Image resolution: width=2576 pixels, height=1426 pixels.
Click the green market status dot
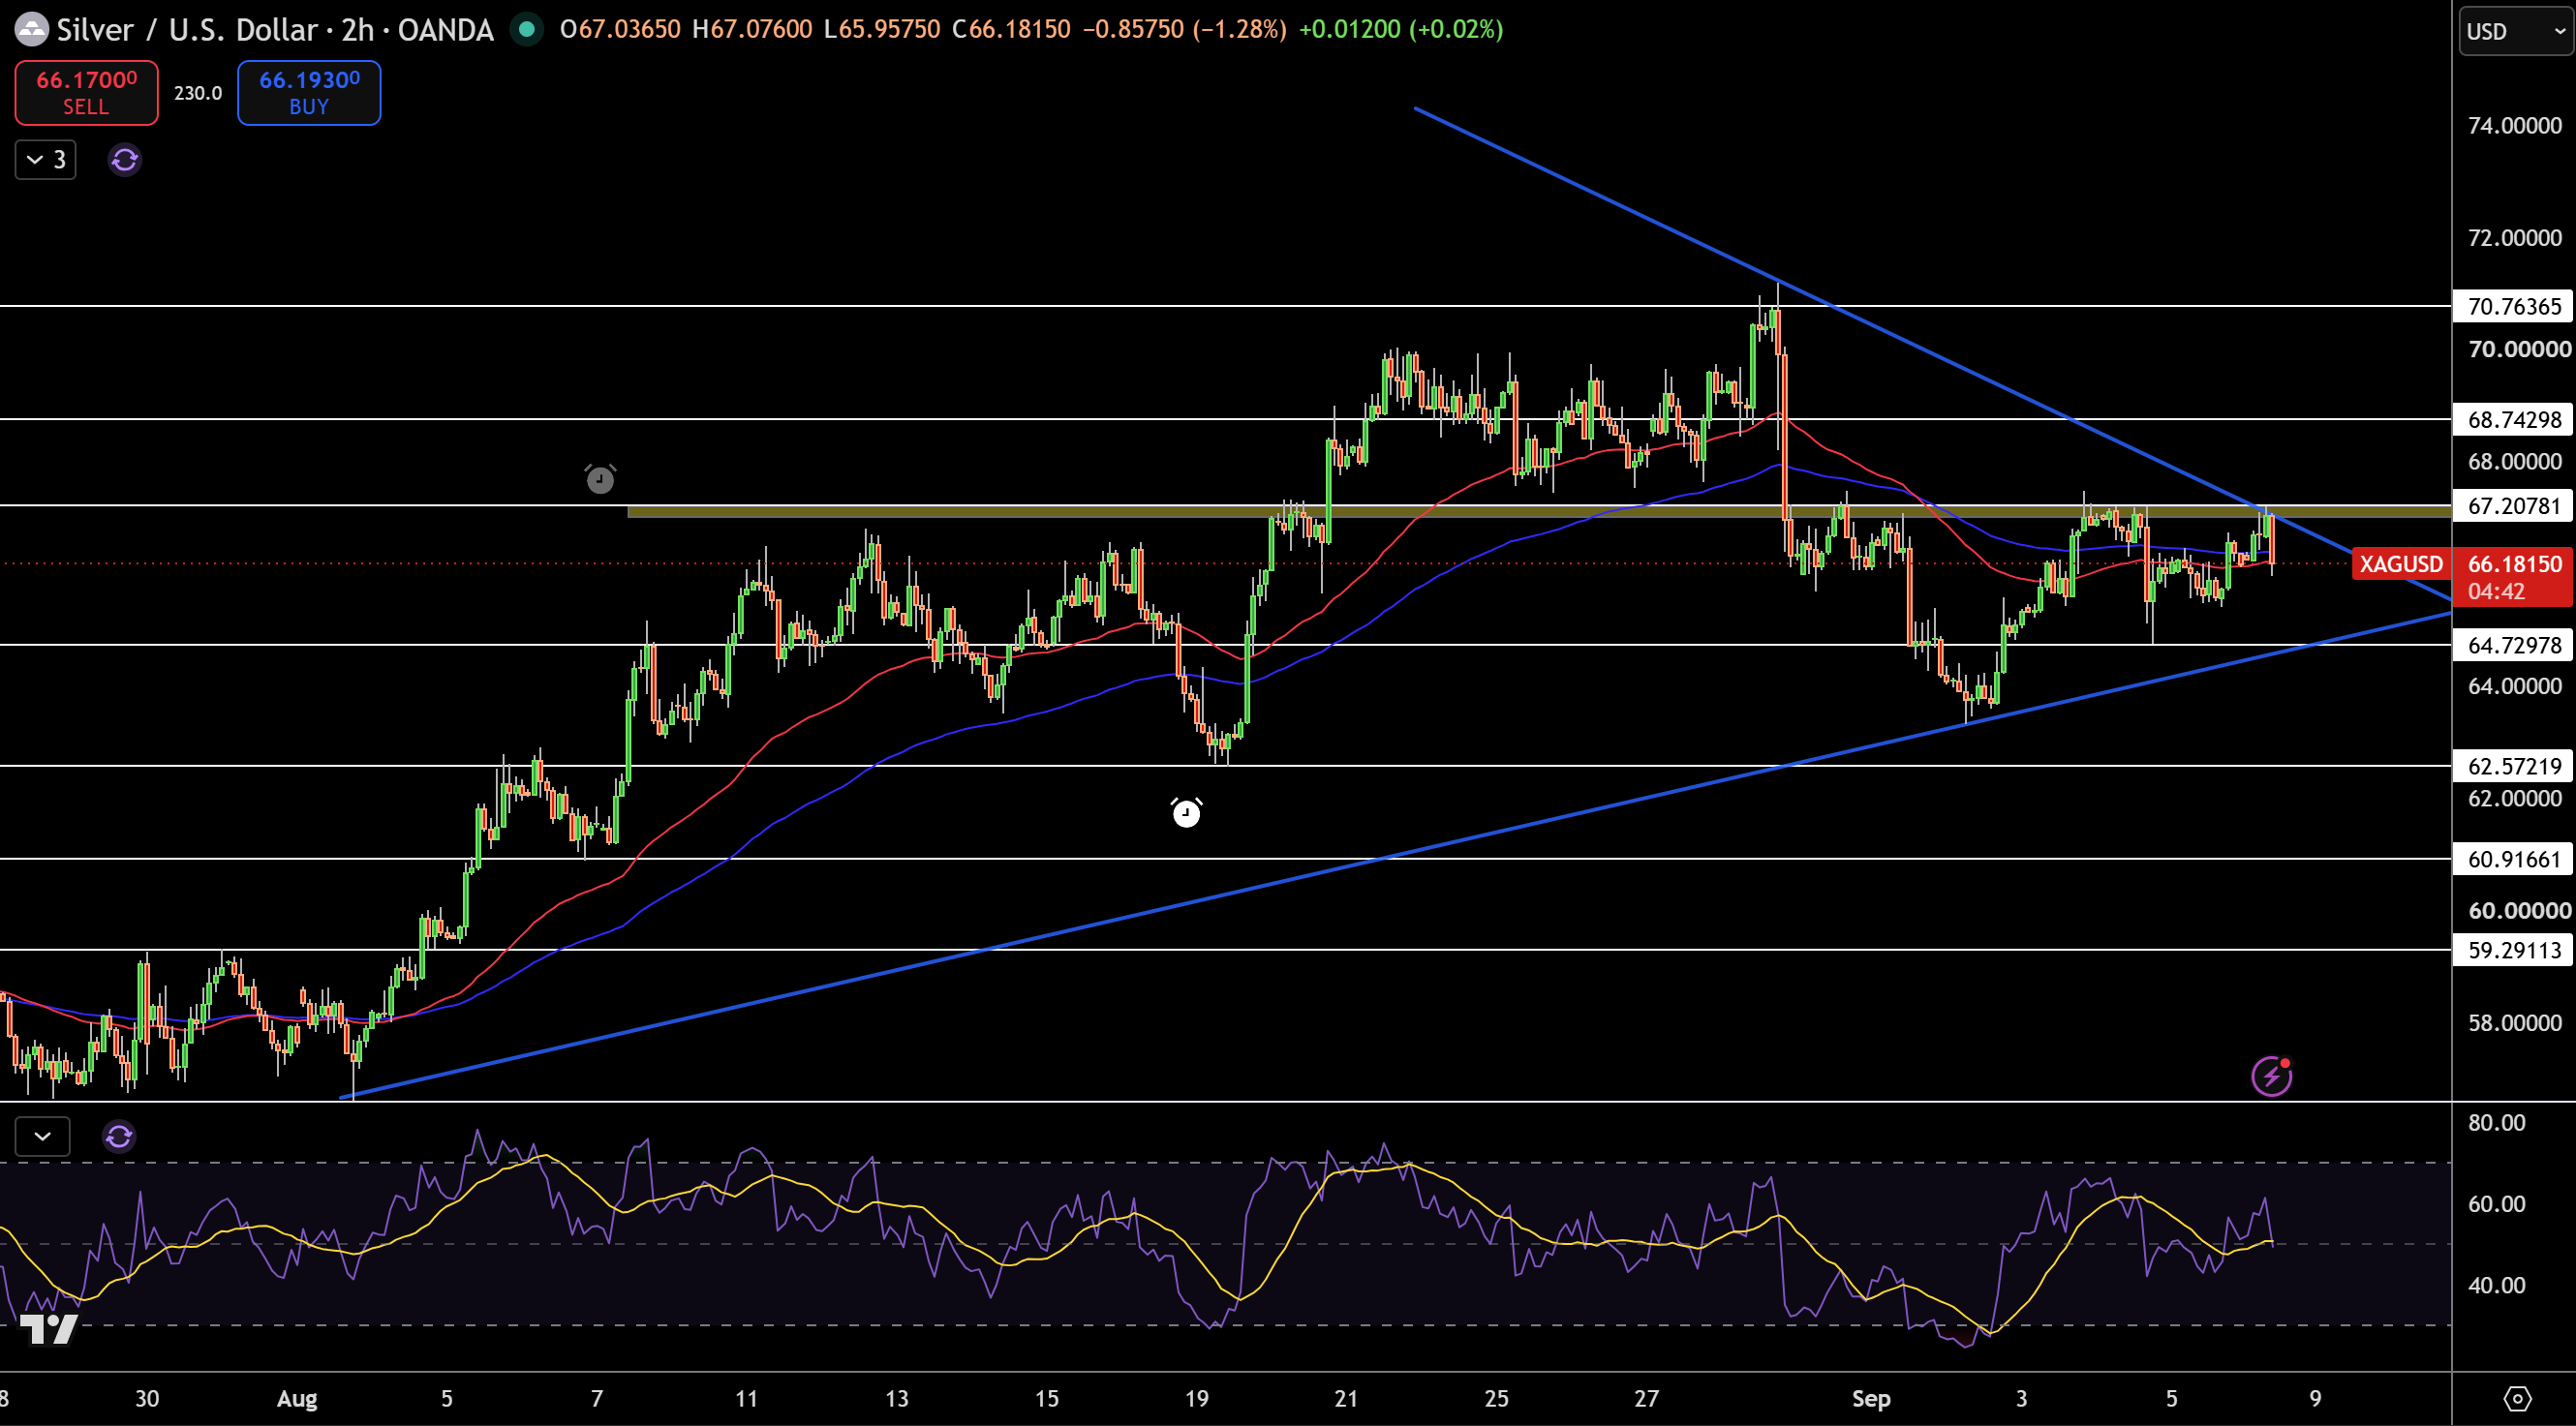click(526, 29)
